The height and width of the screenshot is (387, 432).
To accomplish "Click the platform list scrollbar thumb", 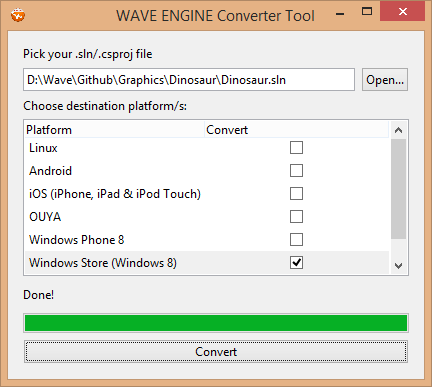I will (x=398, y=189).
